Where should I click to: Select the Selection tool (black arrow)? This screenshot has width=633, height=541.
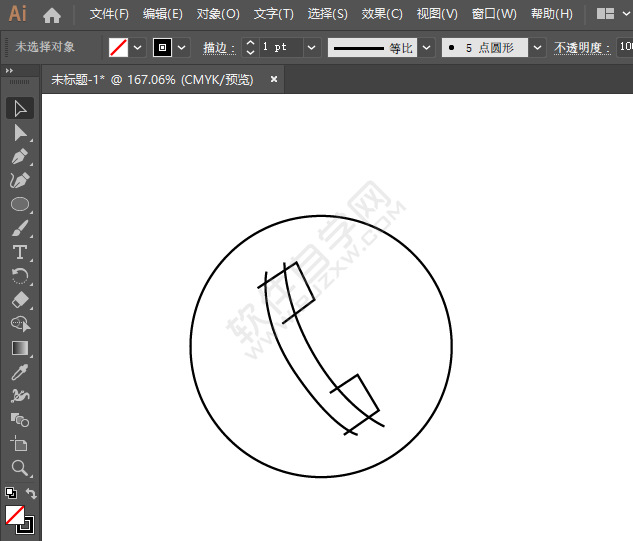tap(20, 108)
